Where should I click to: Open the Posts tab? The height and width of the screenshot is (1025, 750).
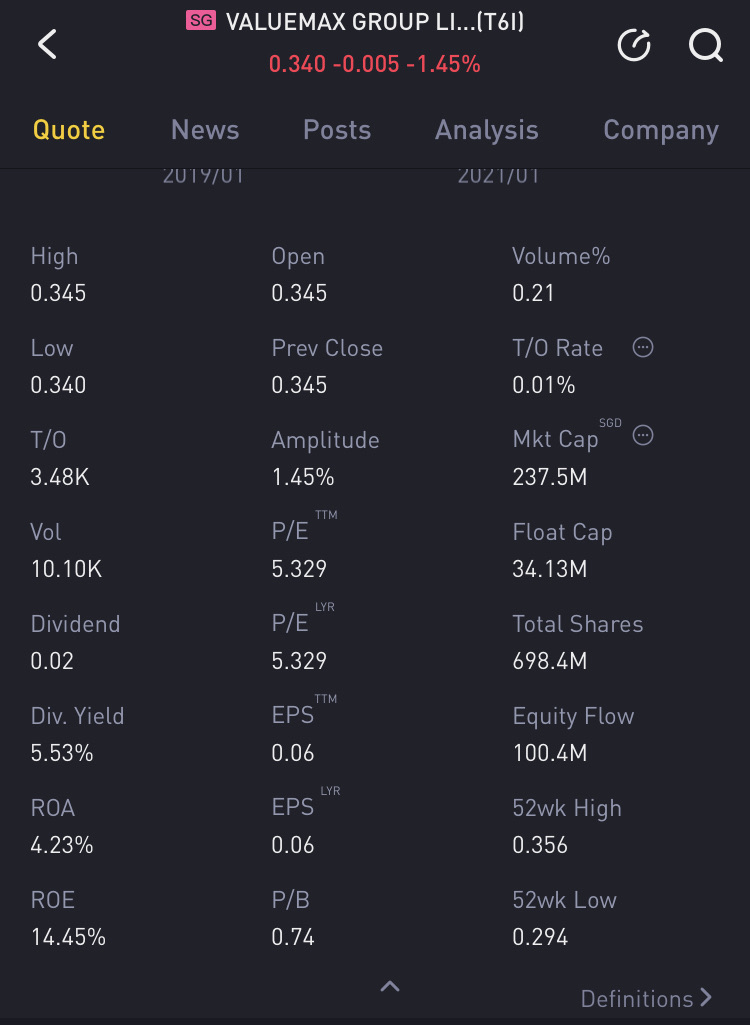coord(337,130)
